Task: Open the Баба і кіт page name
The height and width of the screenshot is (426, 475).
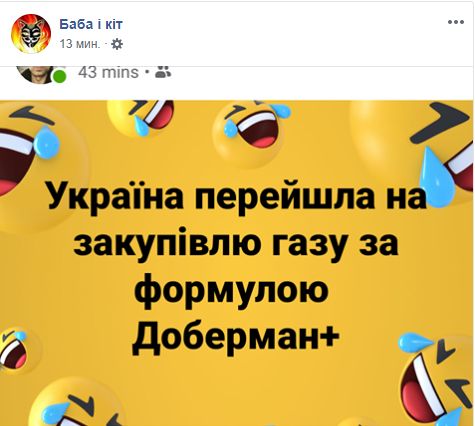Action: [91, 24]
